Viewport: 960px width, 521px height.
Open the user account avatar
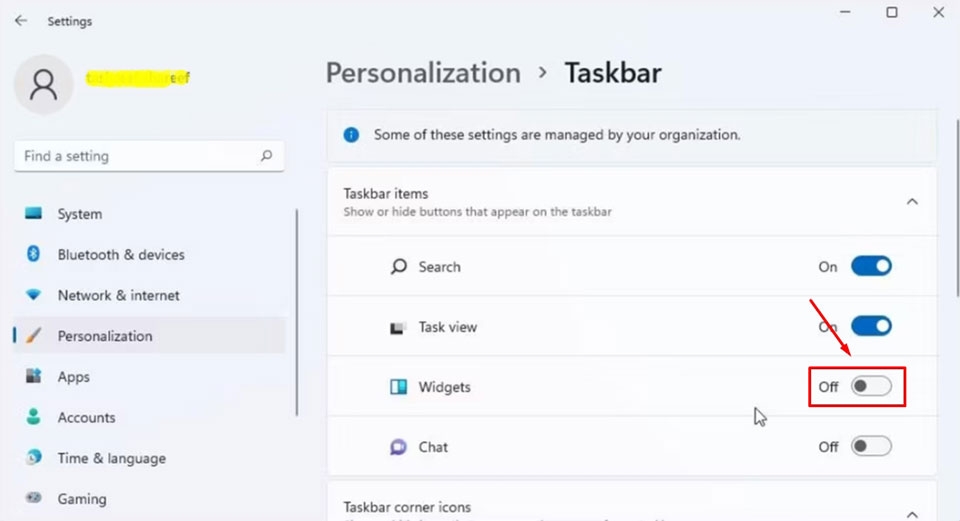[x=43, y=84]
